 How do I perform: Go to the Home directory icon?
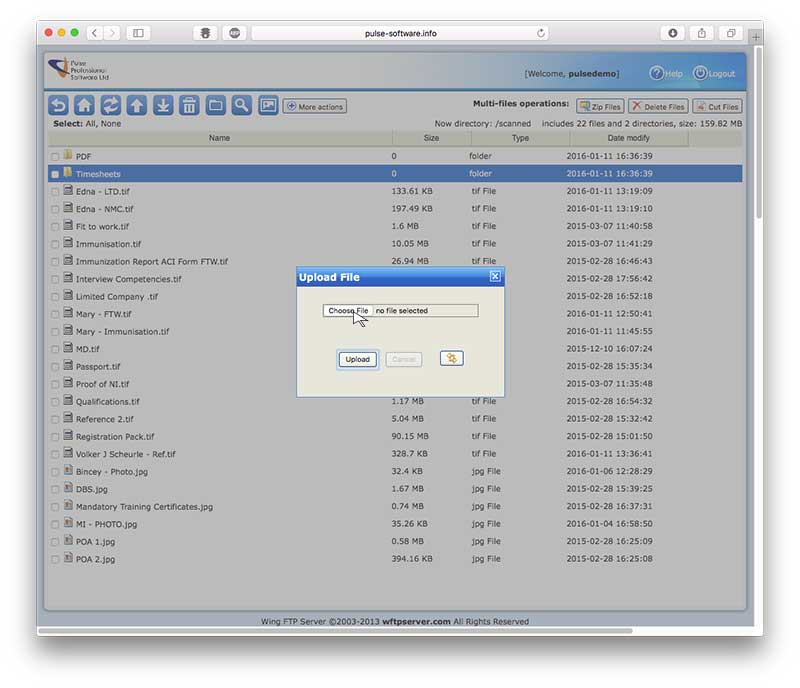pyautogui.click(x=85, y=105)
